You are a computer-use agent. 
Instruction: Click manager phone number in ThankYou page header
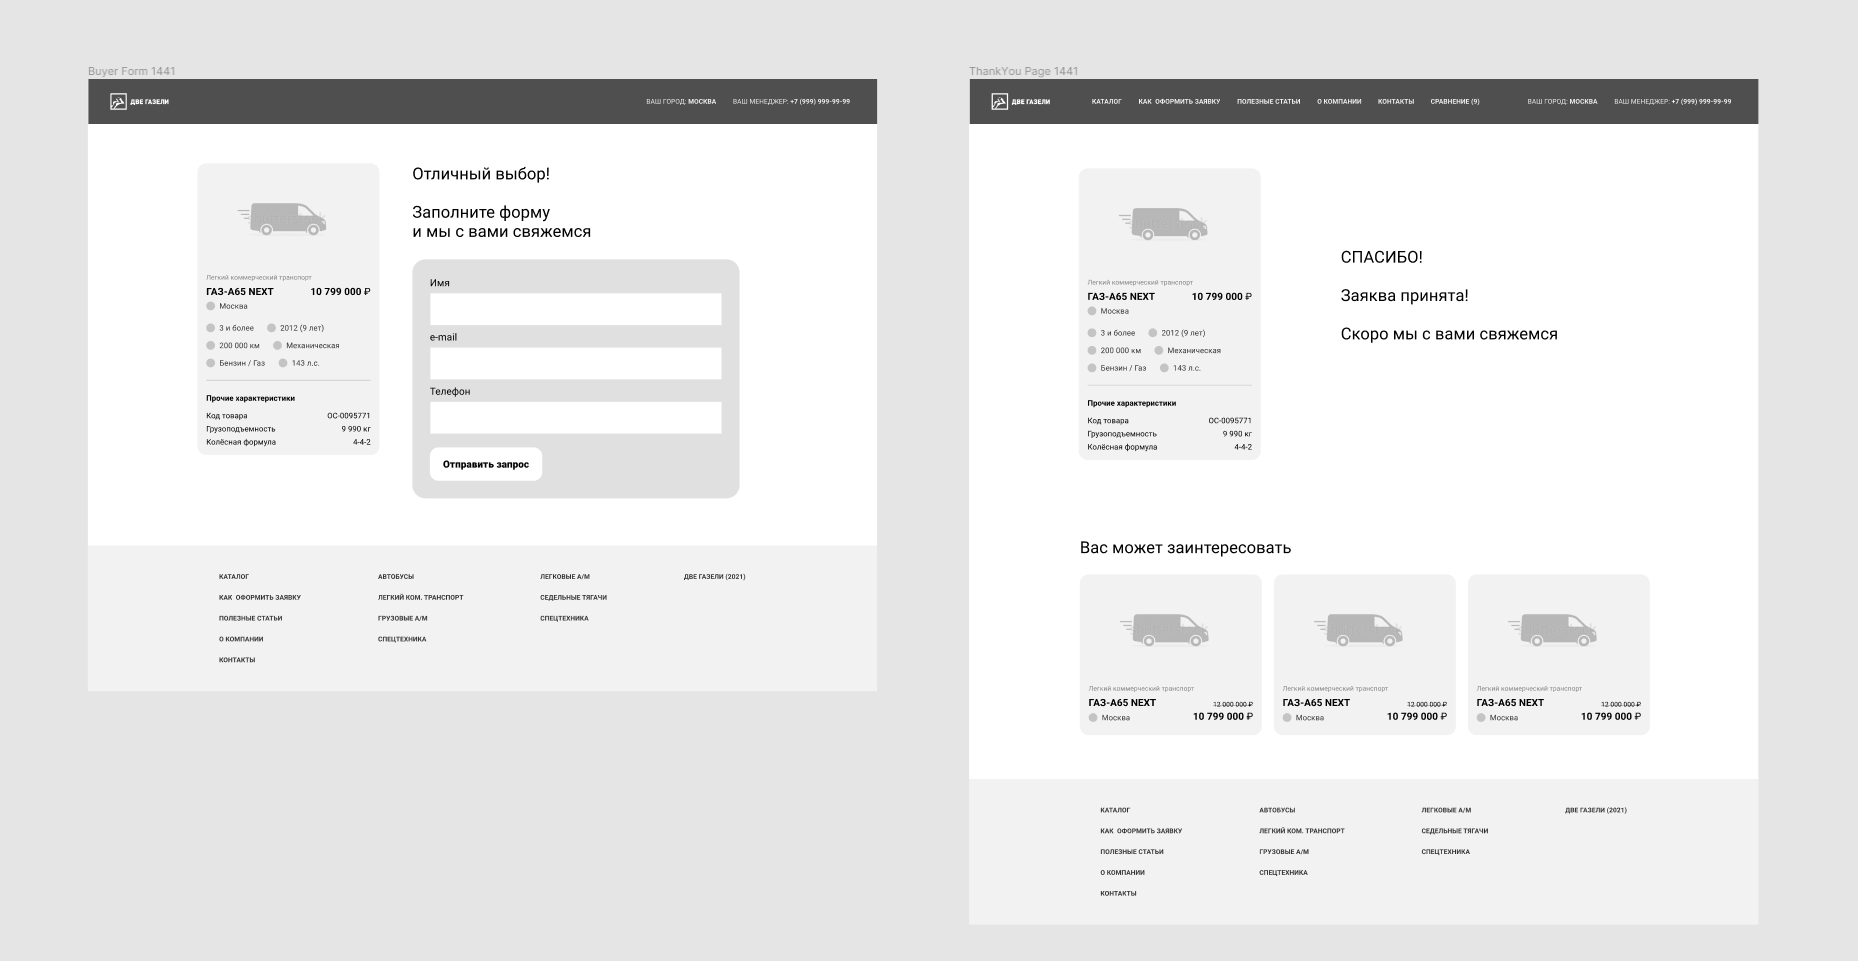(x=1701, y=102)
